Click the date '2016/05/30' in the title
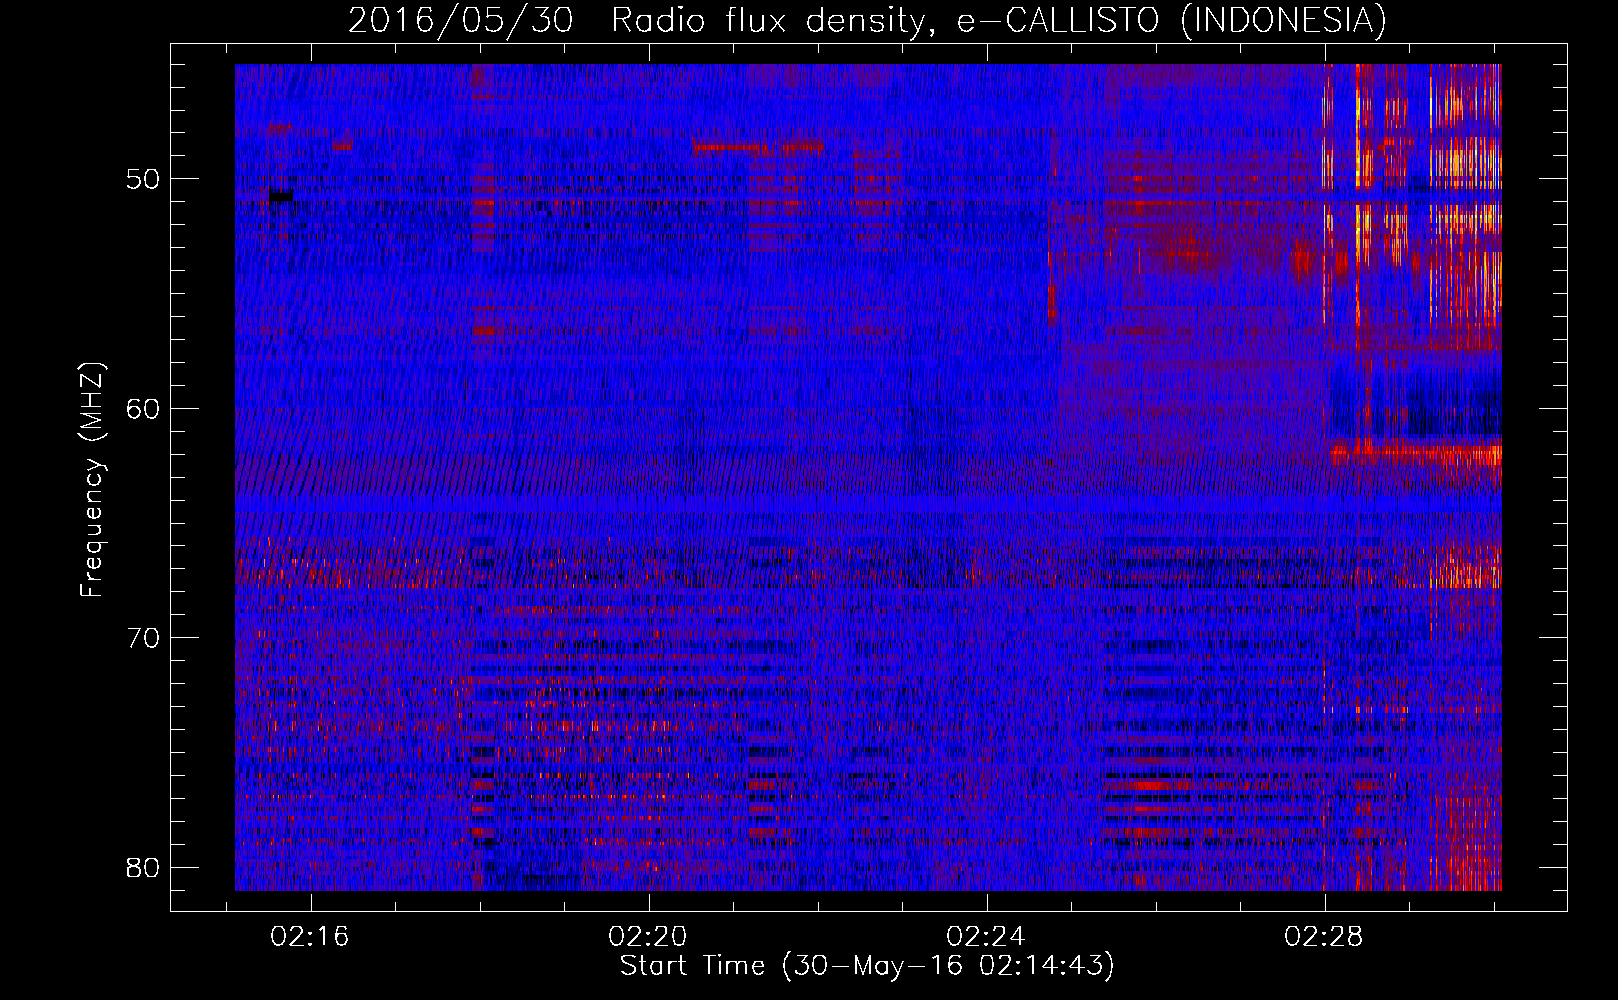The image size is (1618, 1000). 461,20
